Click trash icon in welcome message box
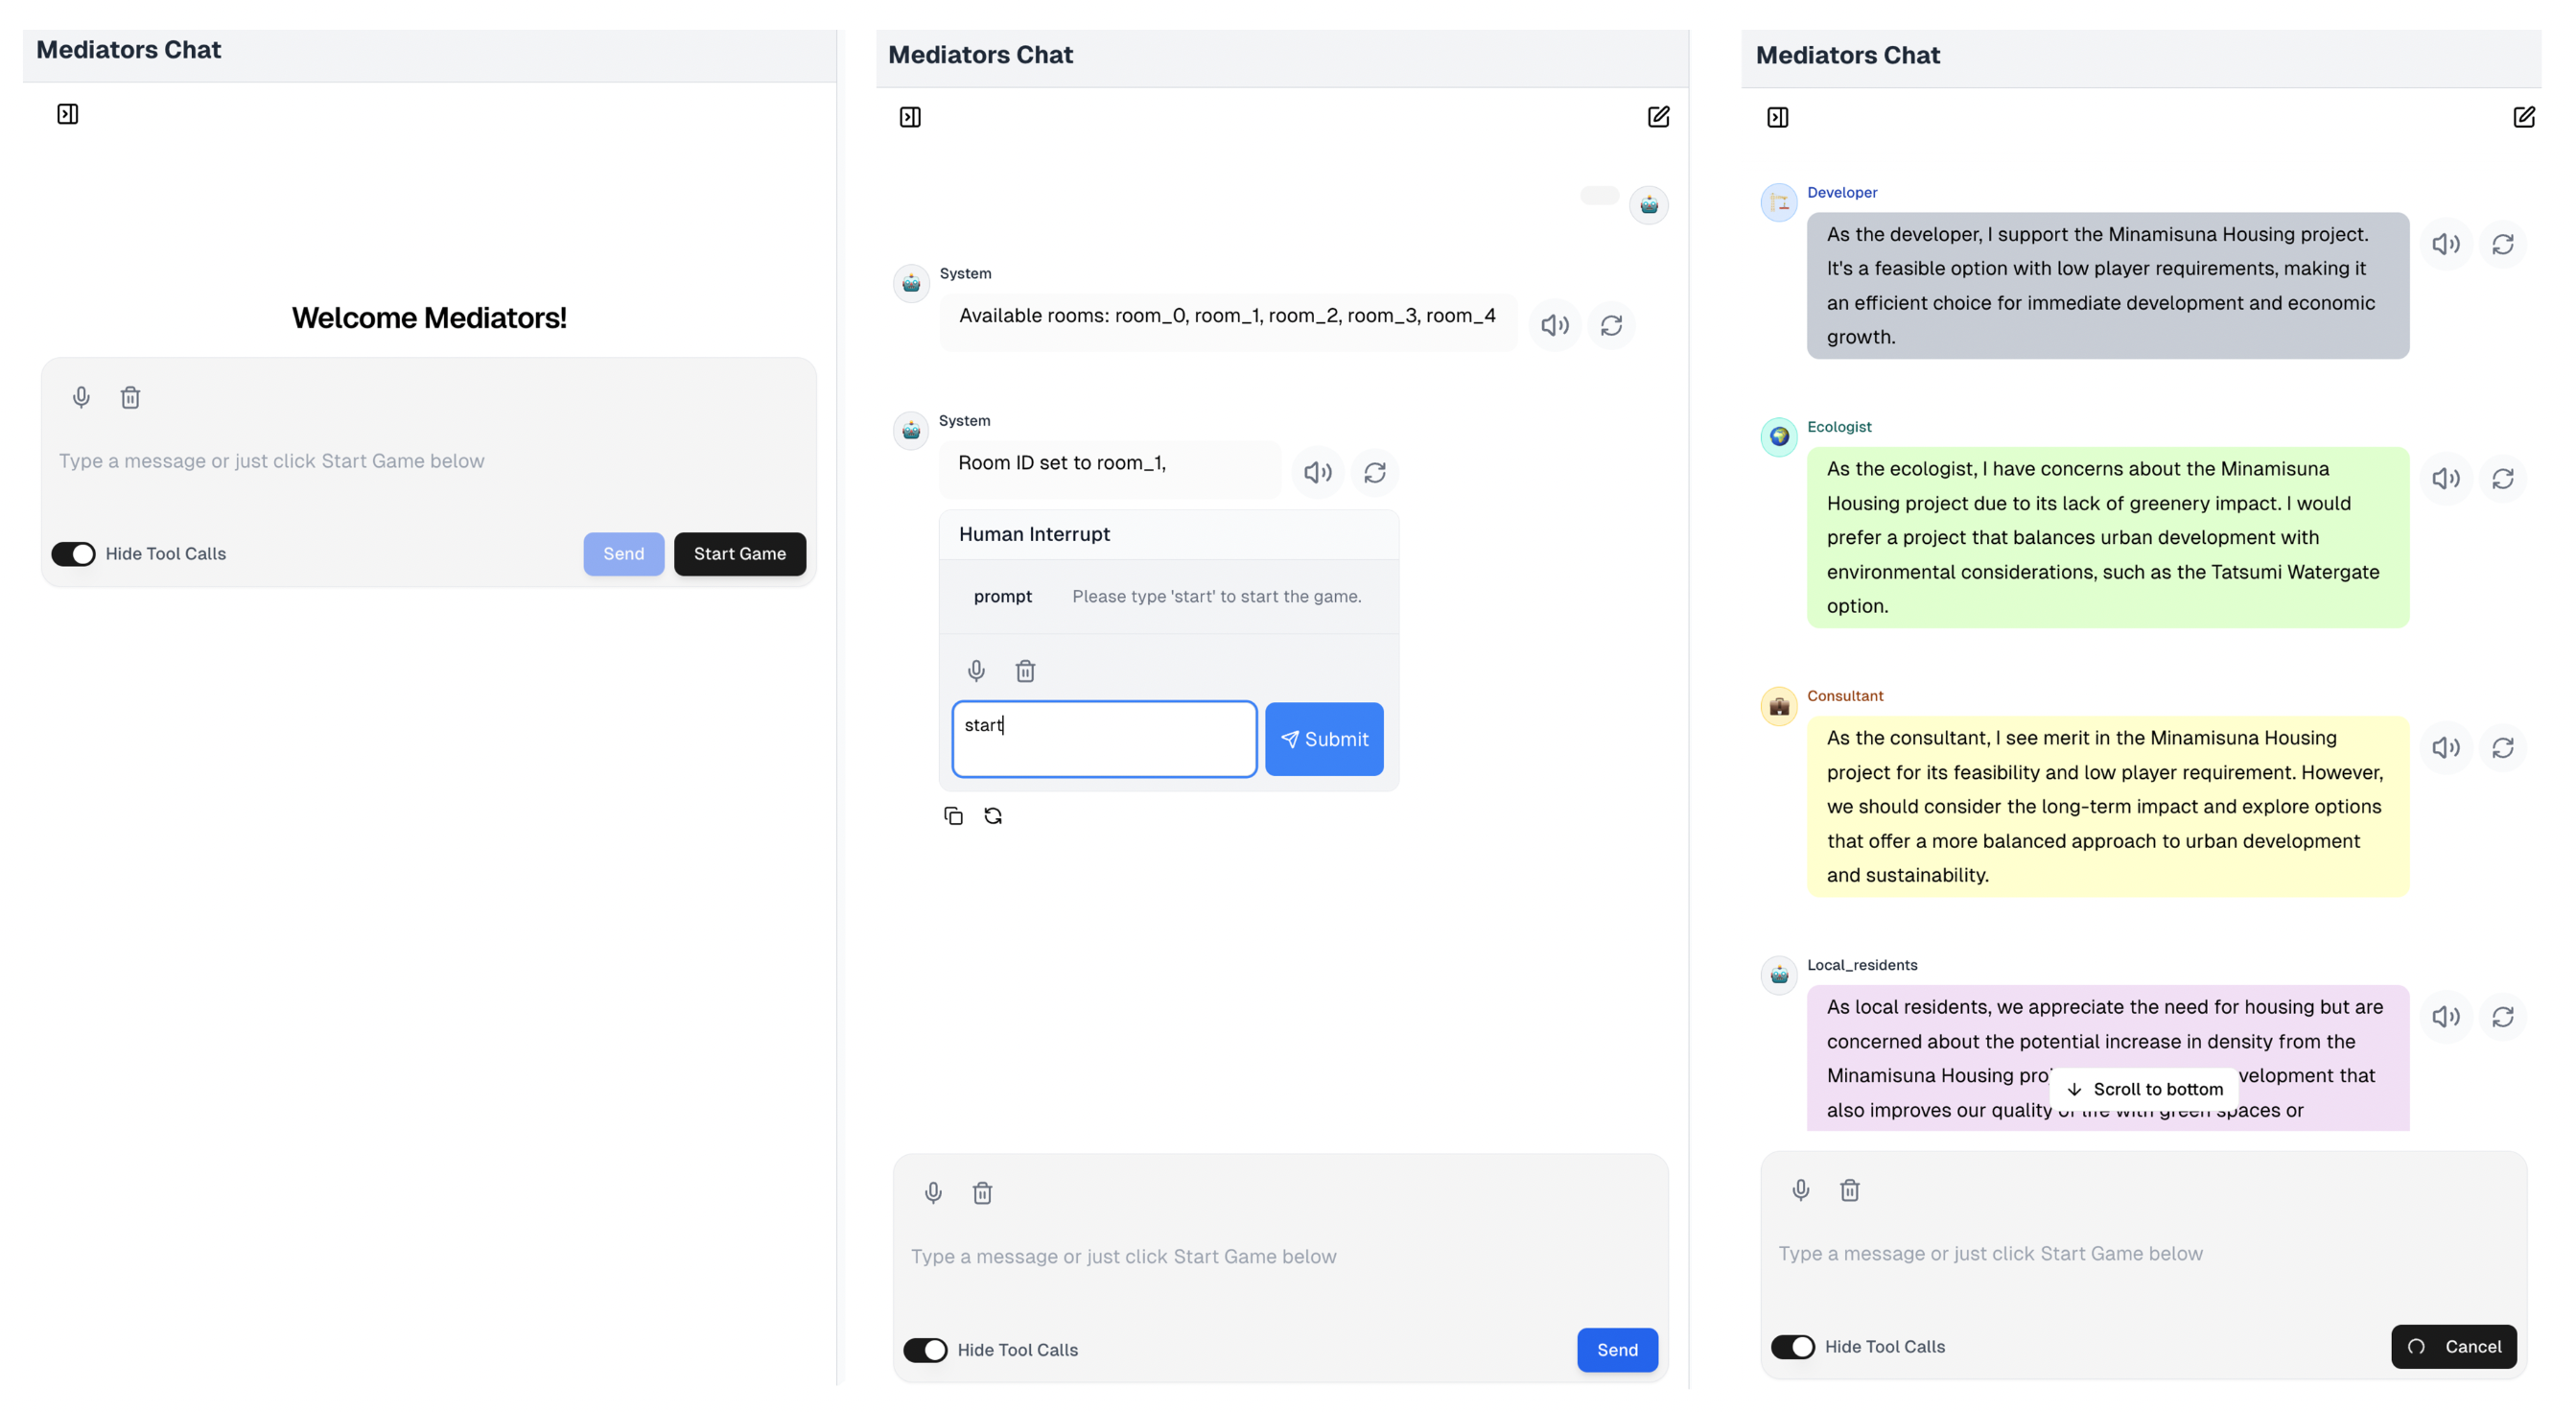Image resolution: width=2576 pixels, height=1412 pixels. (130, 398)
